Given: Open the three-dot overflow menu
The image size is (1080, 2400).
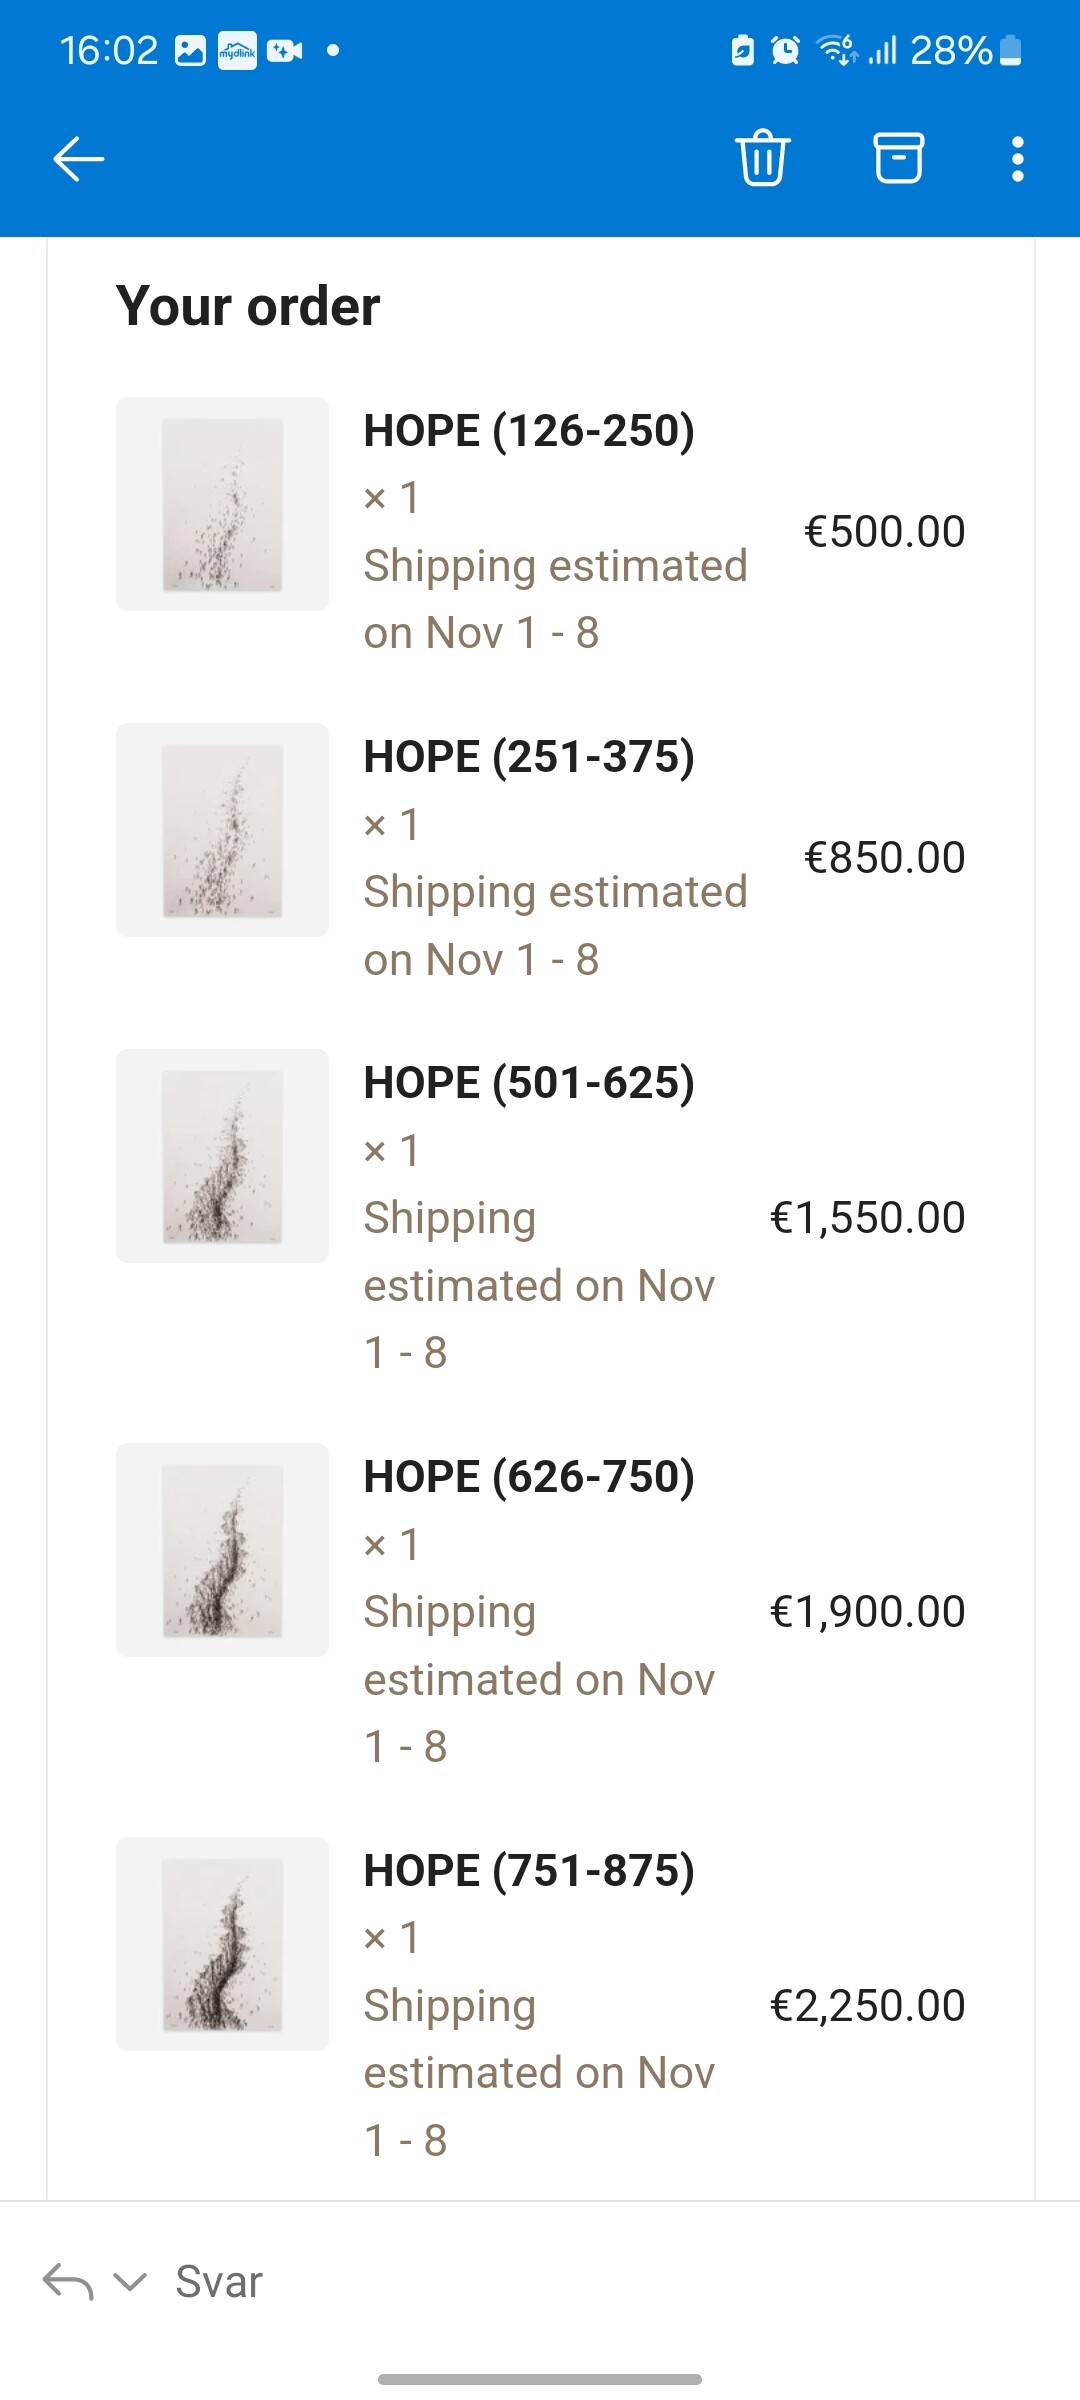Looking at the screenshot, I should point(1017,159).
